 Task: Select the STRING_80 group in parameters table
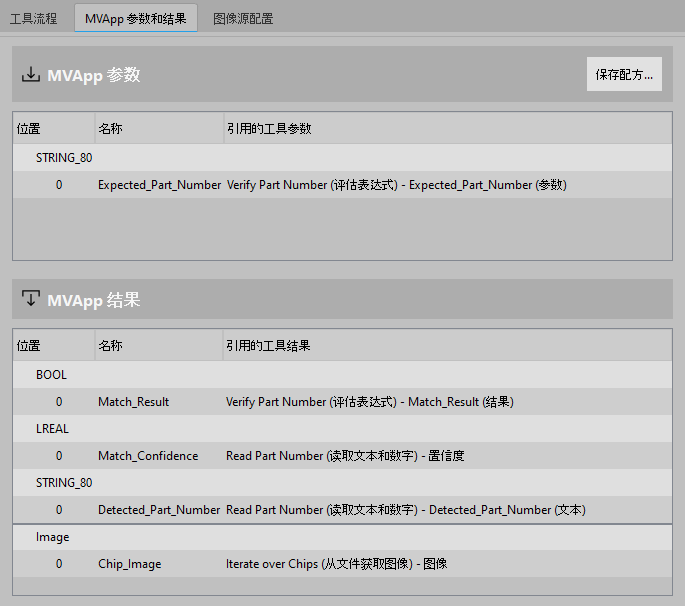[x=64, y=158]
